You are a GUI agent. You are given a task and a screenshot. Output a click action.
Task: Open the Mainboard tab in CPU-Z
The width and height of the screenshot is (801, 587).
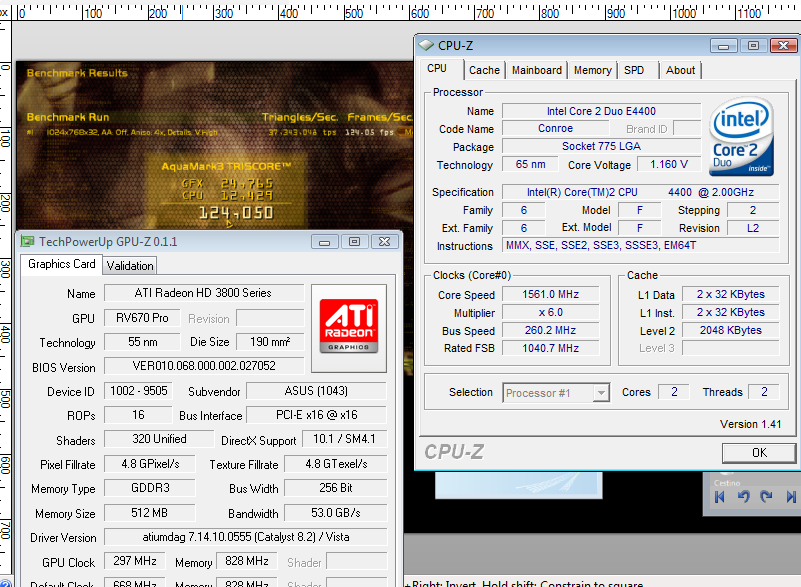(536, 70)
